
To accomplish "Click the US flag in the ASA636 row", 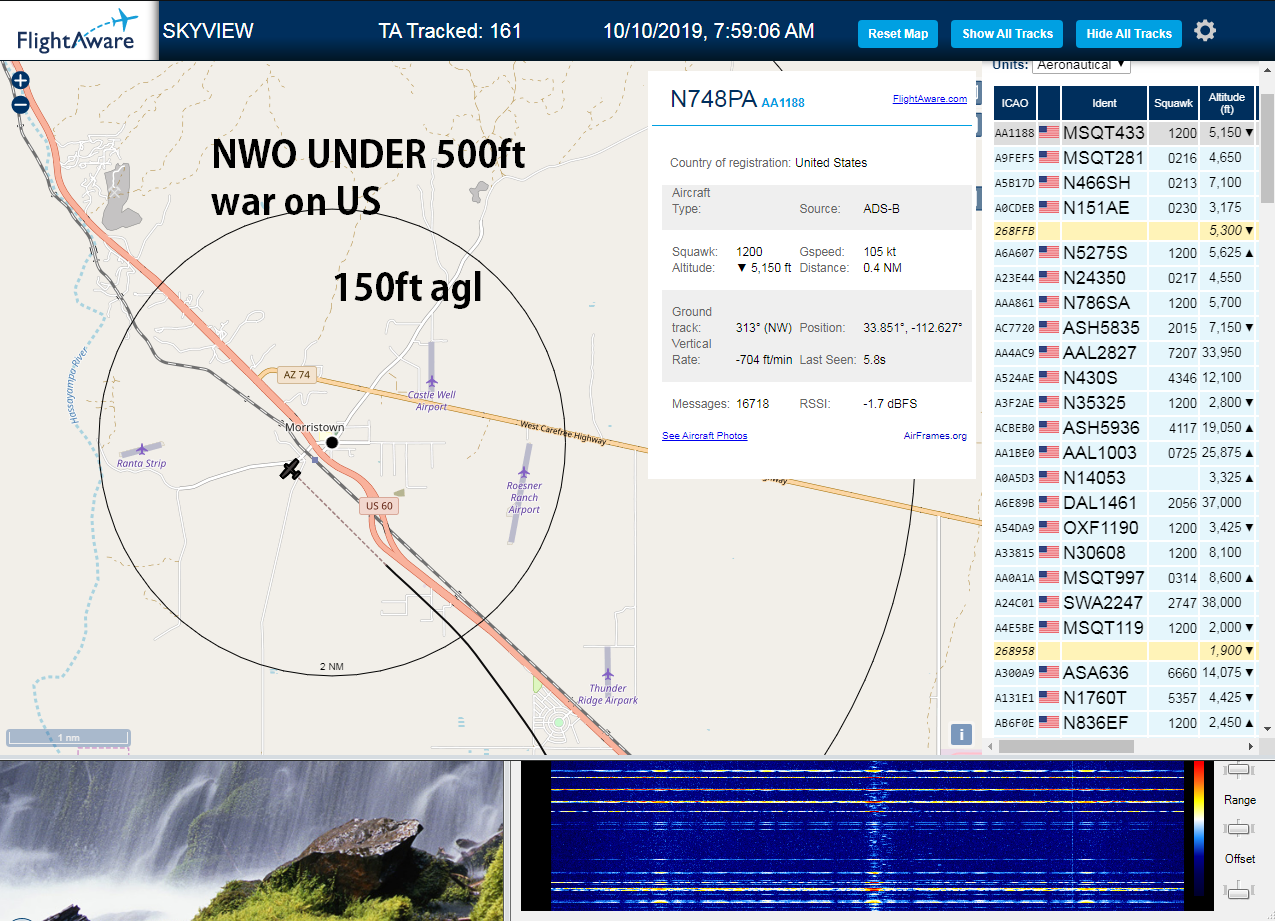I will click(1049, 672).
